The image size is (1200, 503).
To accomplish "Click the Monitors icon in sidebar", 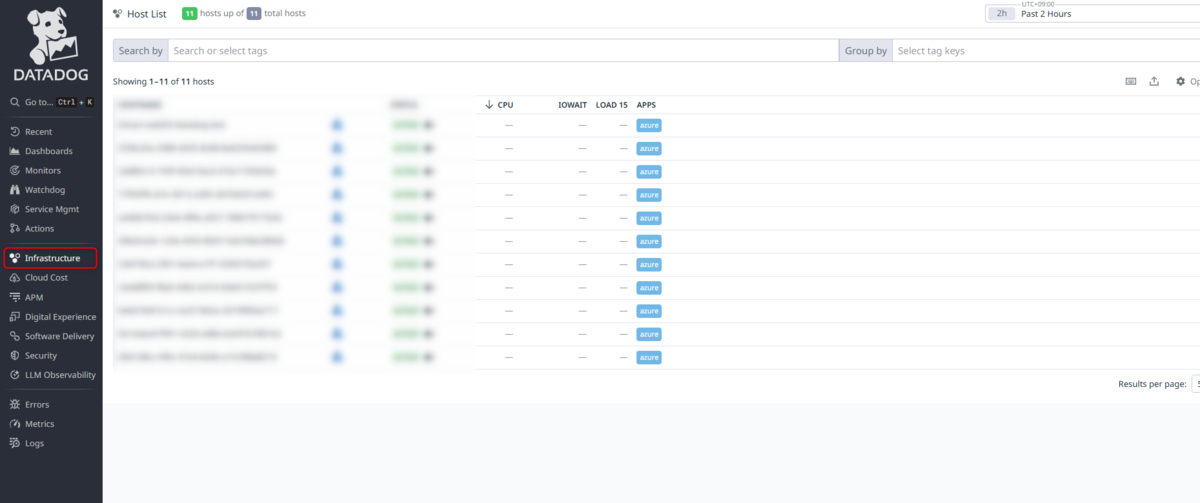I will [14, 171].
